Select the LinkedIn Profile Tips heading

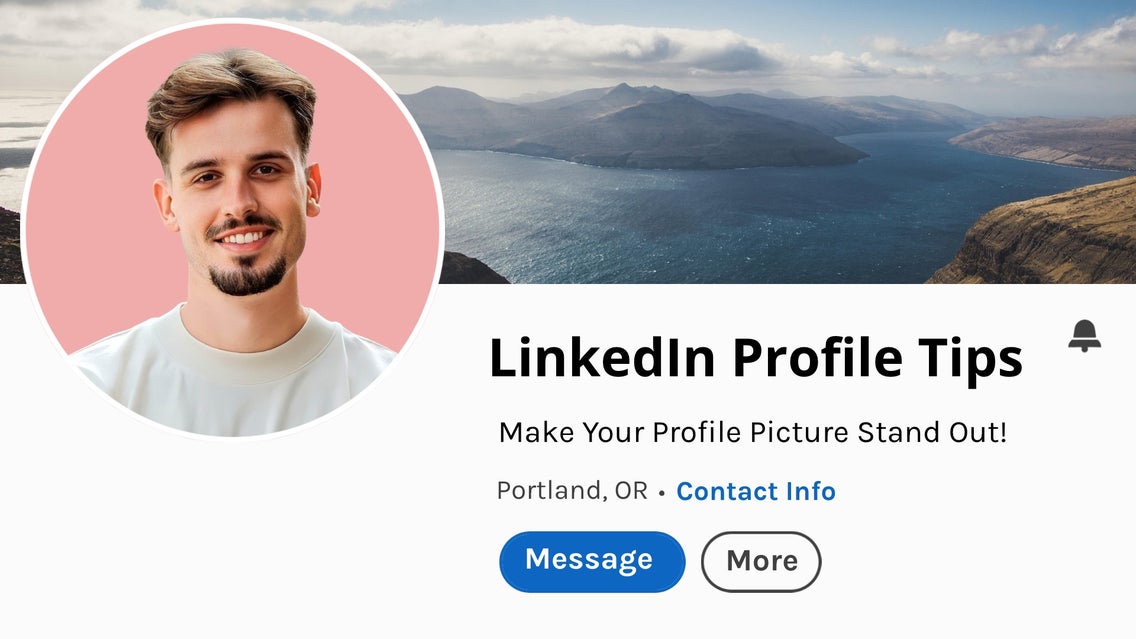[x=755, y=358]
